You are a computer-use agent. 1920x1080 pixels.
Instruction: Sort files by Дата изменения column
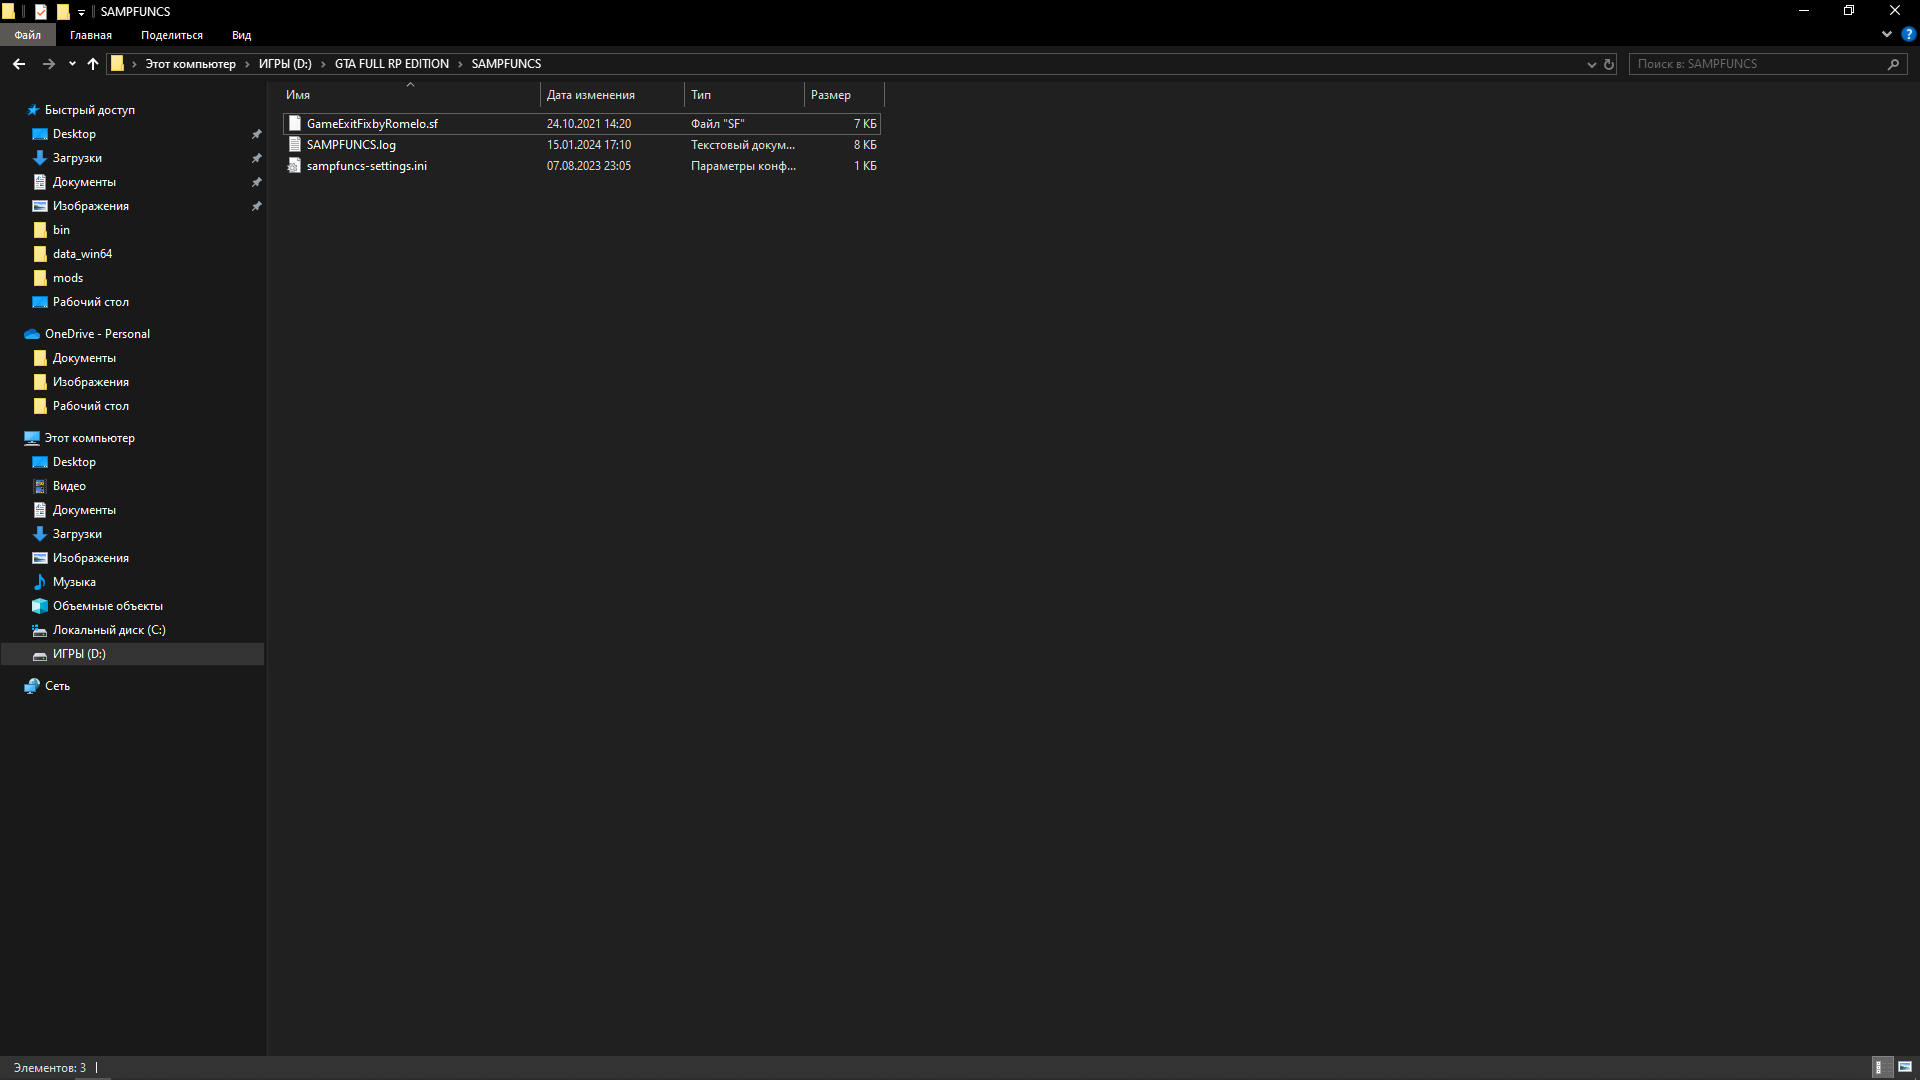pyautogui.click(x=590, y=95)
